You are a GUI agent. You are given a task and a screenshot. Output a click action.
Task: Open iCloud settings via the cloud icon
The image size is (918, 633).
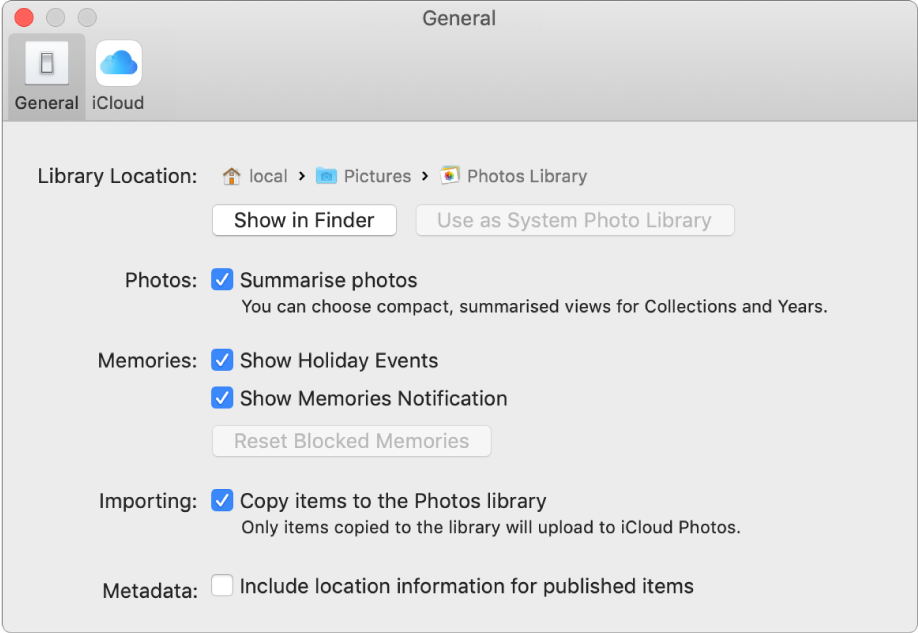tap(117, 62)
